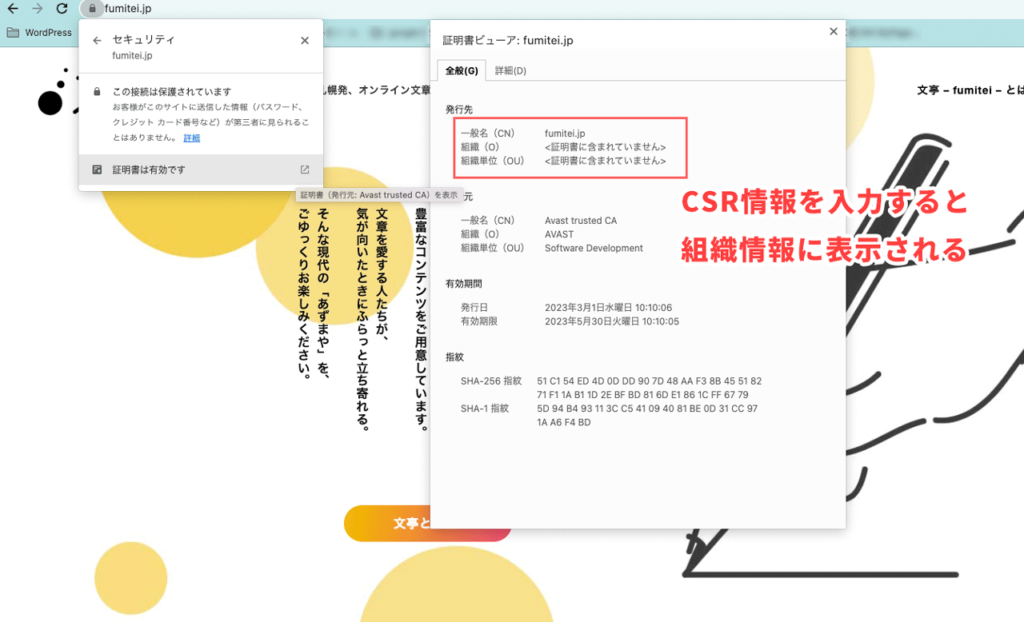Click the Software Development unit value
The image size is (1024, 622).
click(x=594, y=248)
